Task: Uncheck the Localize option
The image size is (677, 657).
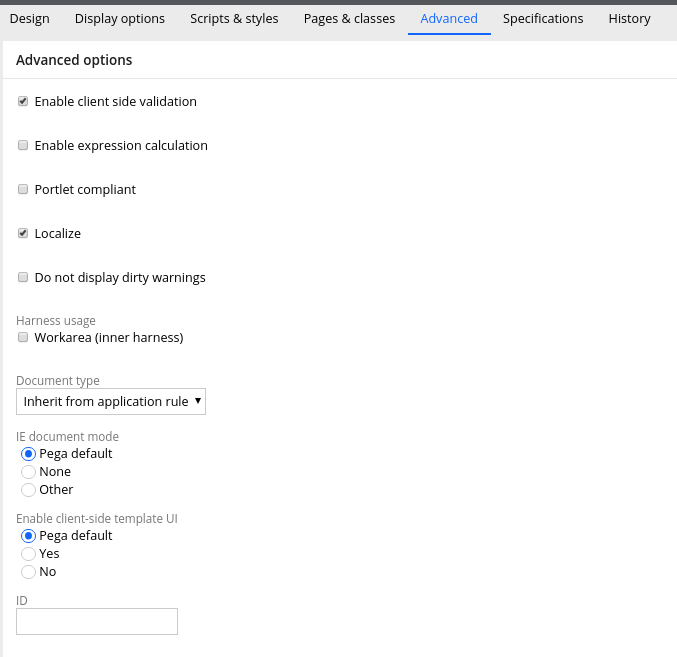Action: click(x=23, y=233)
